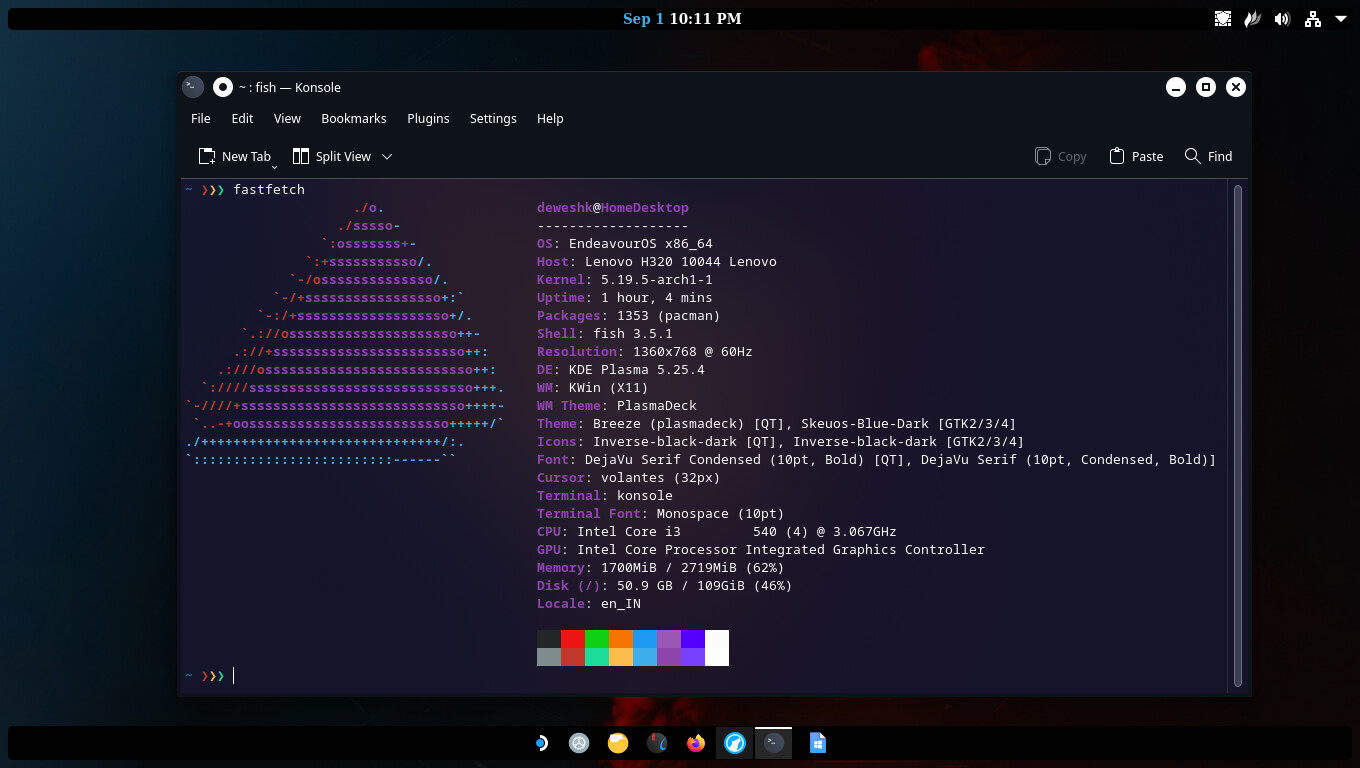Click the 'Terminal Font: Monospace (10pt)' line

661,513
